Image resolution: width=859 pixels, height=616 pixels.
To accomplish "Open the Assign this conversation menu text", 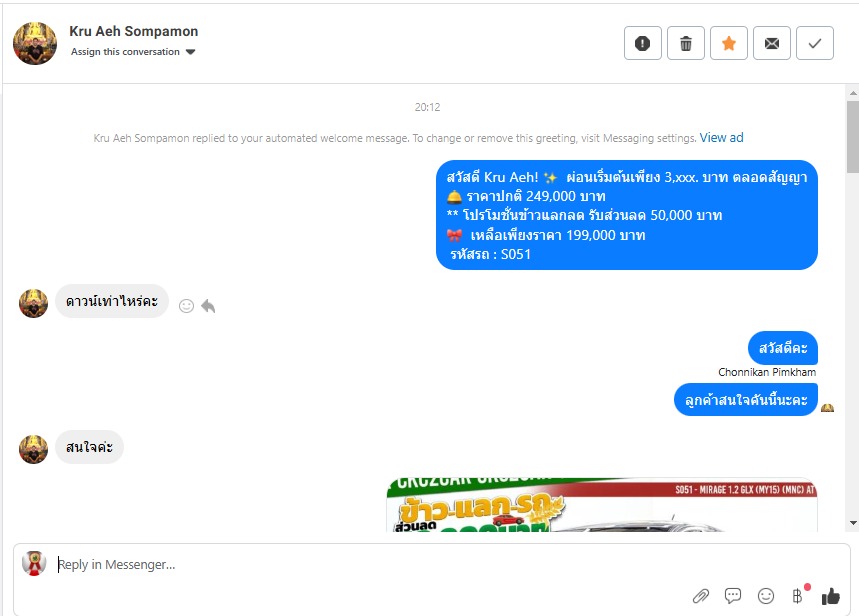I will point(125,52).
